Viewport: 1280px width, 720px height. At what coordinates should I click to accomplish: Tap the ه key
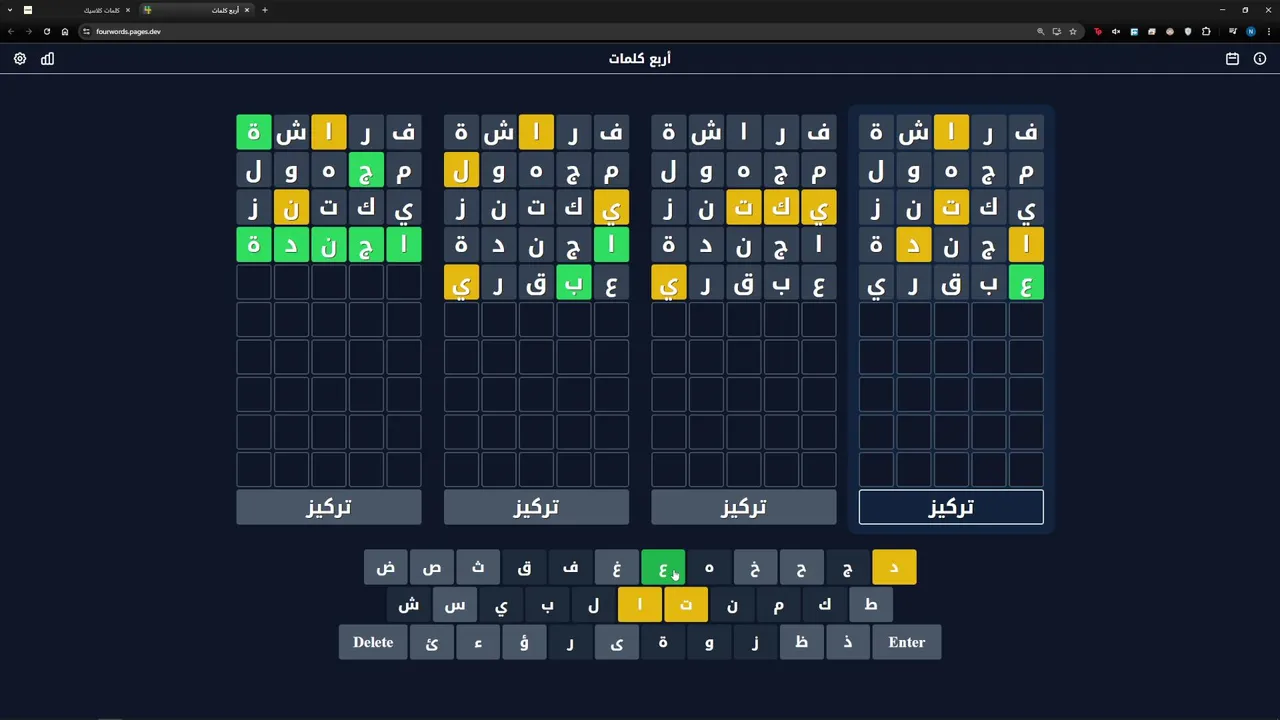(709, 568)
